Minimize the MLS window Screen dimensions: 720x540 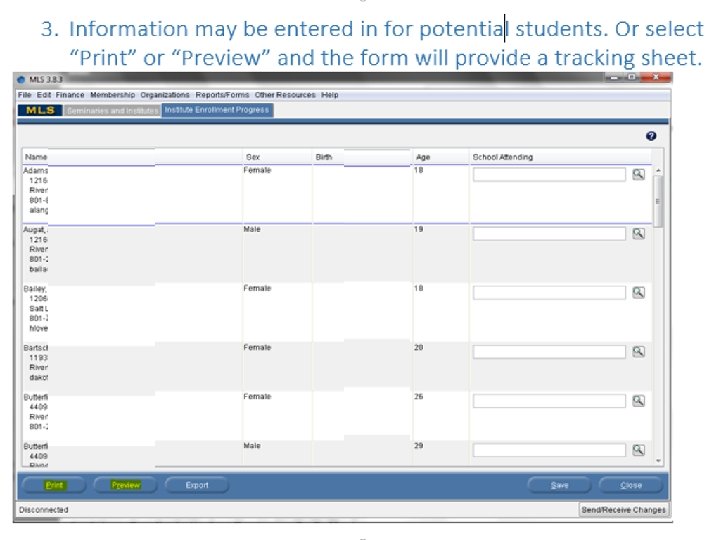click(x=614, y=77)
